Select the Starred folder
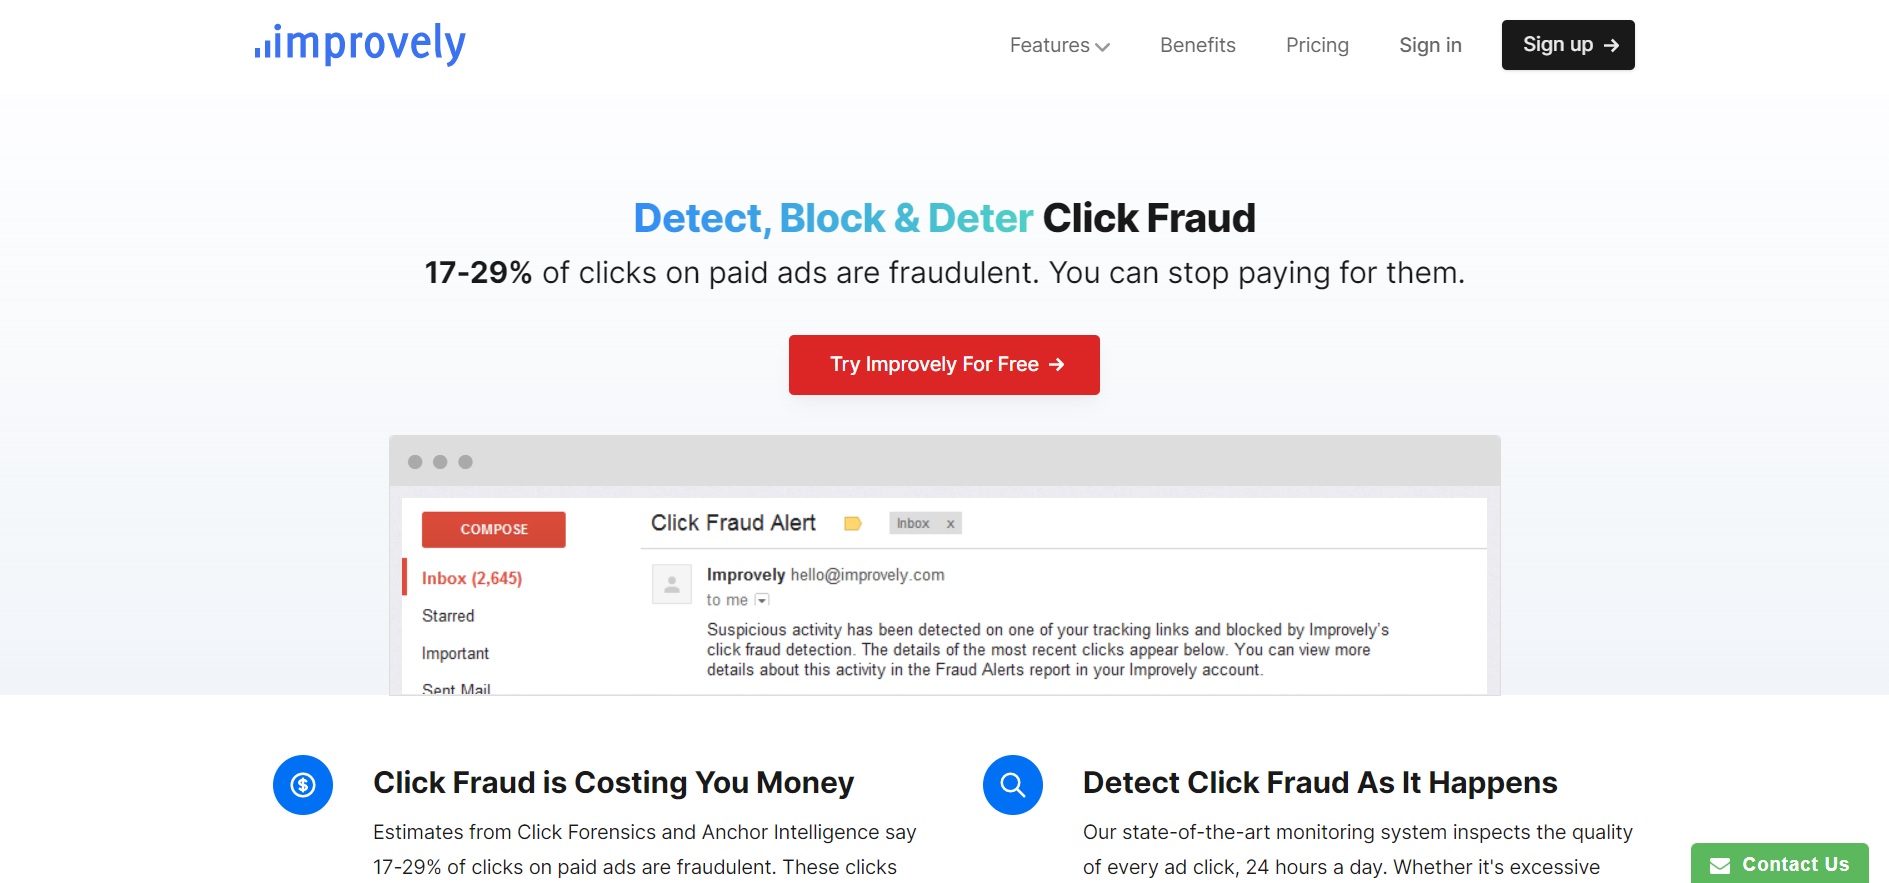Image resolution: width=1889 pixels, height=883 pixels. pos(448,616)
